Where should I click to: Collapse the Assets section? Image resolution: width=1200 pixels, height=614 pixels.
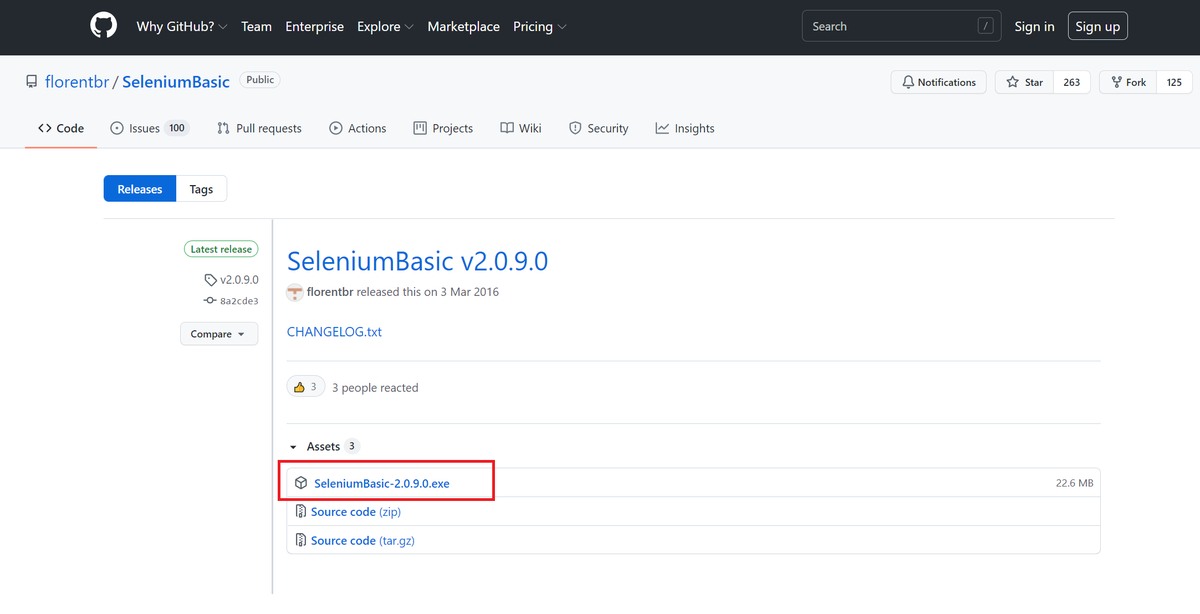tap(324, 446)
